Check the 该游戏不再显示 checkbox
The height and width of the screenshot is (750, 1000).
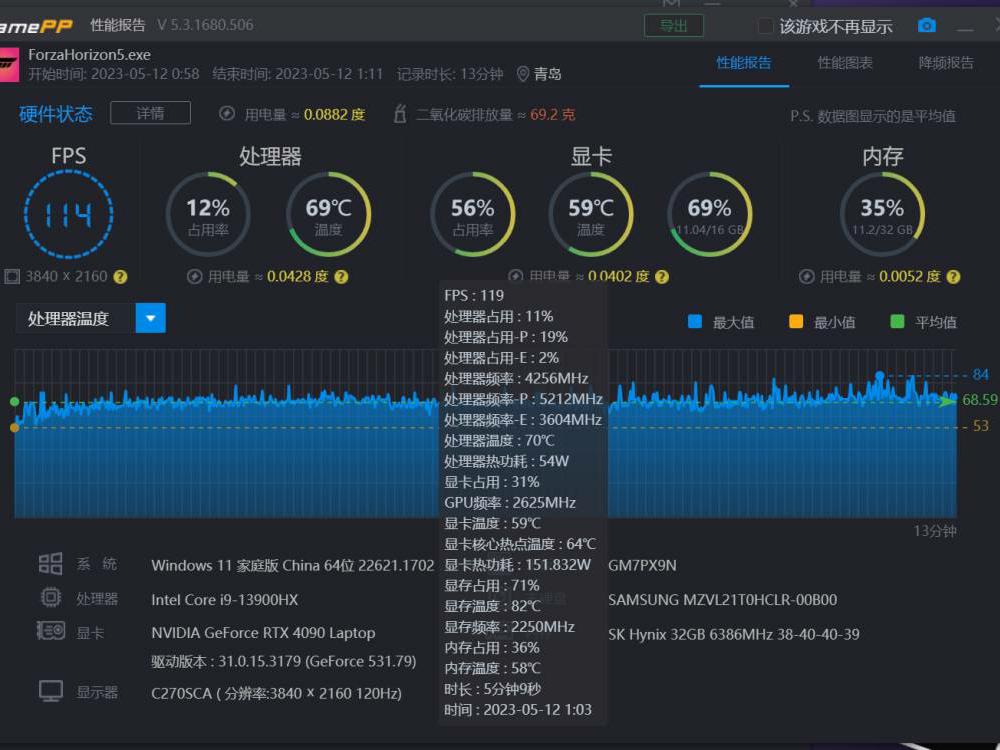click(x=765, y=26)
